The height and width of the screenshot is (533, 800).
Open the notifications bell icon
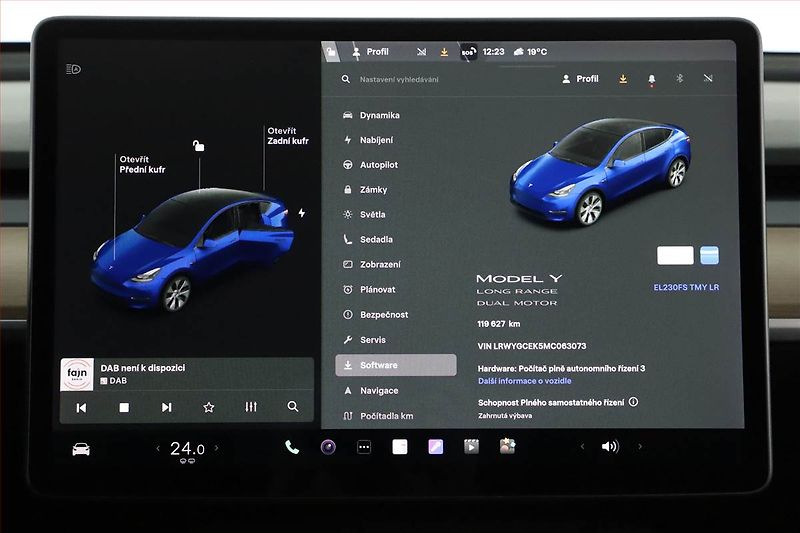652,80
